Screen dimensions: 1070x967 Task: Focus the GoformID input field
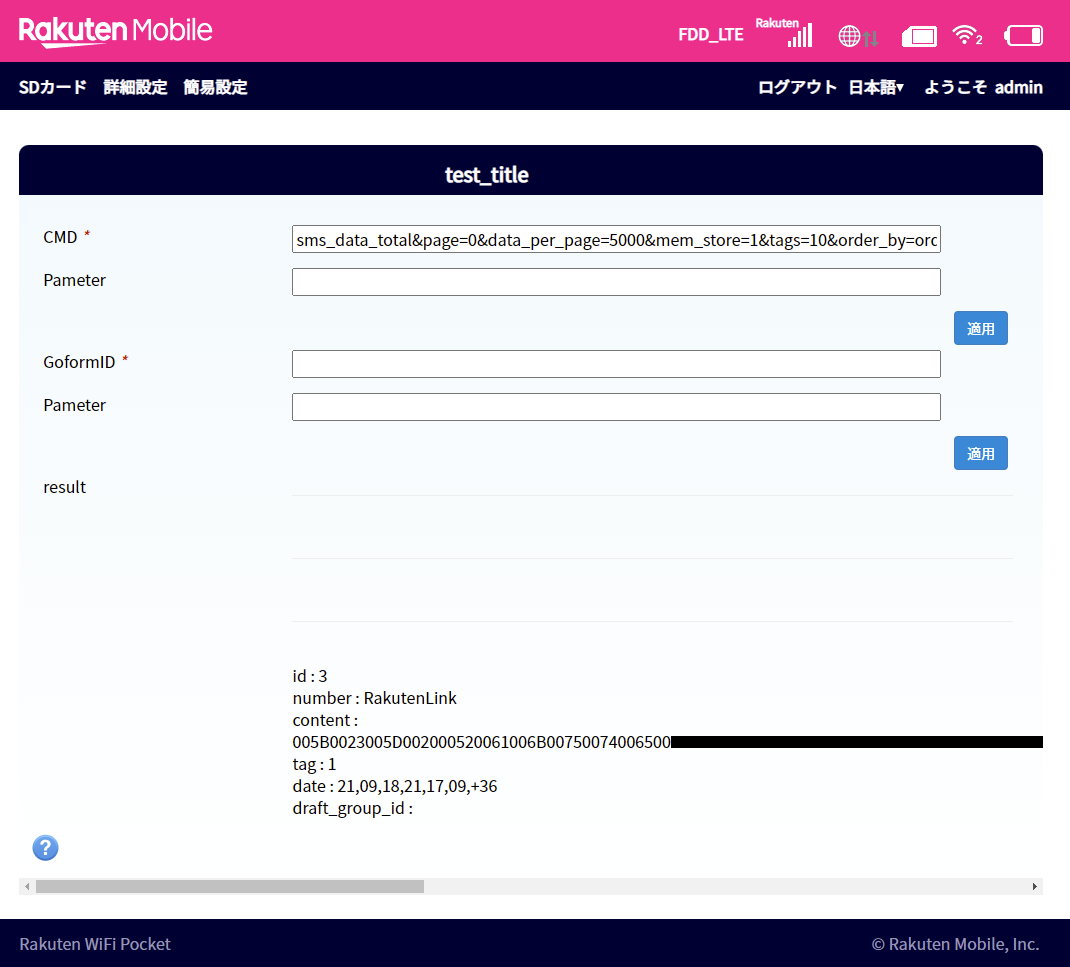[616, 364]
